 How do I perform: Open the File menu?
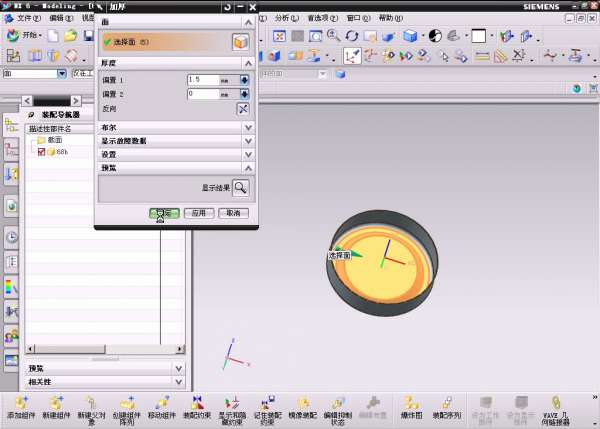29,18
